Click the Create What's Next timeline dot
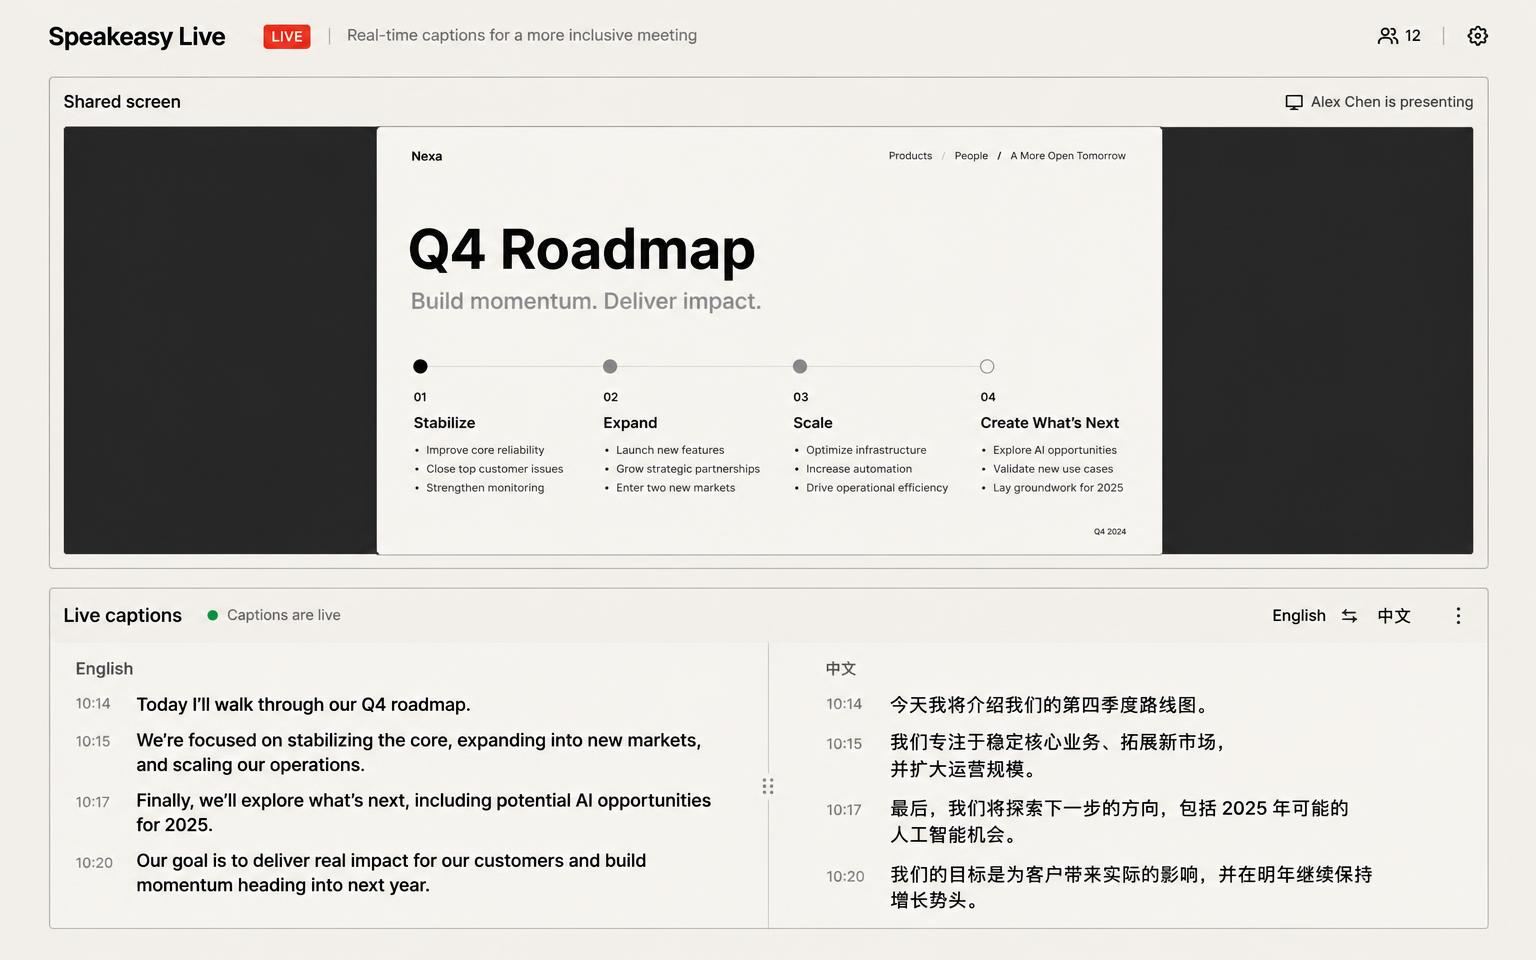Screen dimensions: 1536x960 987,366
